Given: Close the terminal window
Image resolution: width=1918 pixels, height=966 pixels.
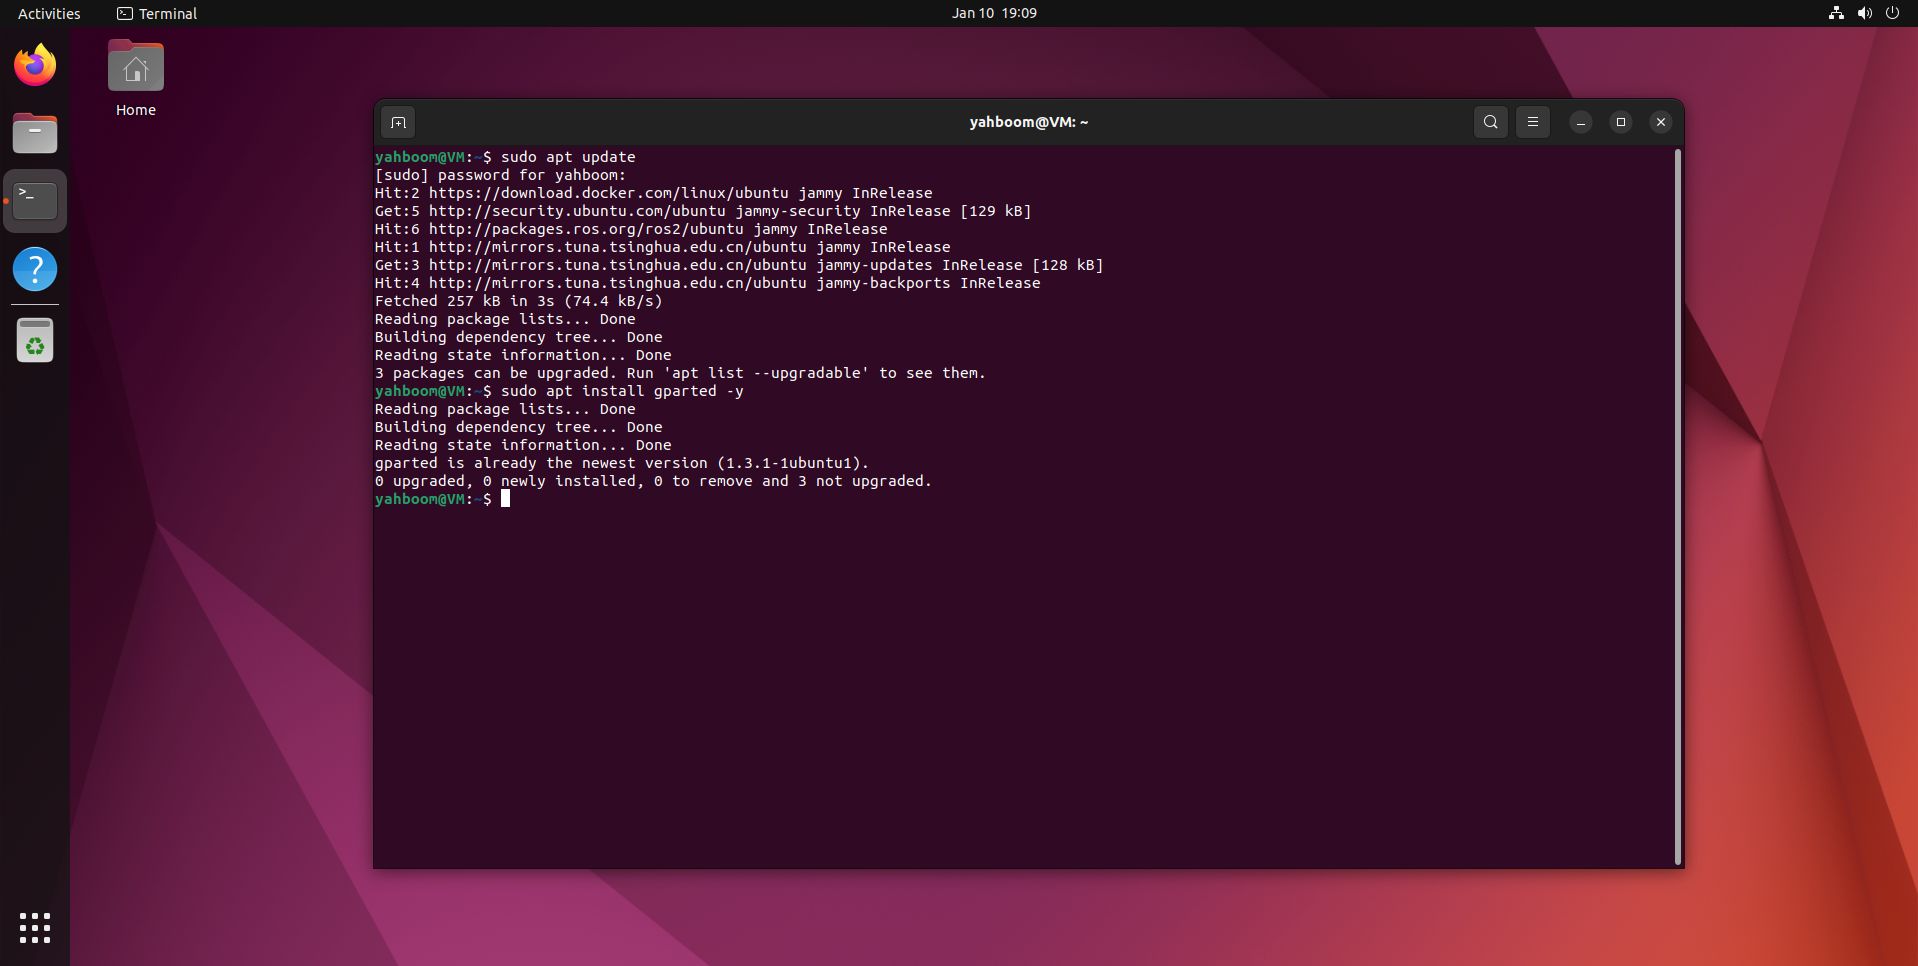Looking at the screenshot, I should (x=1660, y=122).
